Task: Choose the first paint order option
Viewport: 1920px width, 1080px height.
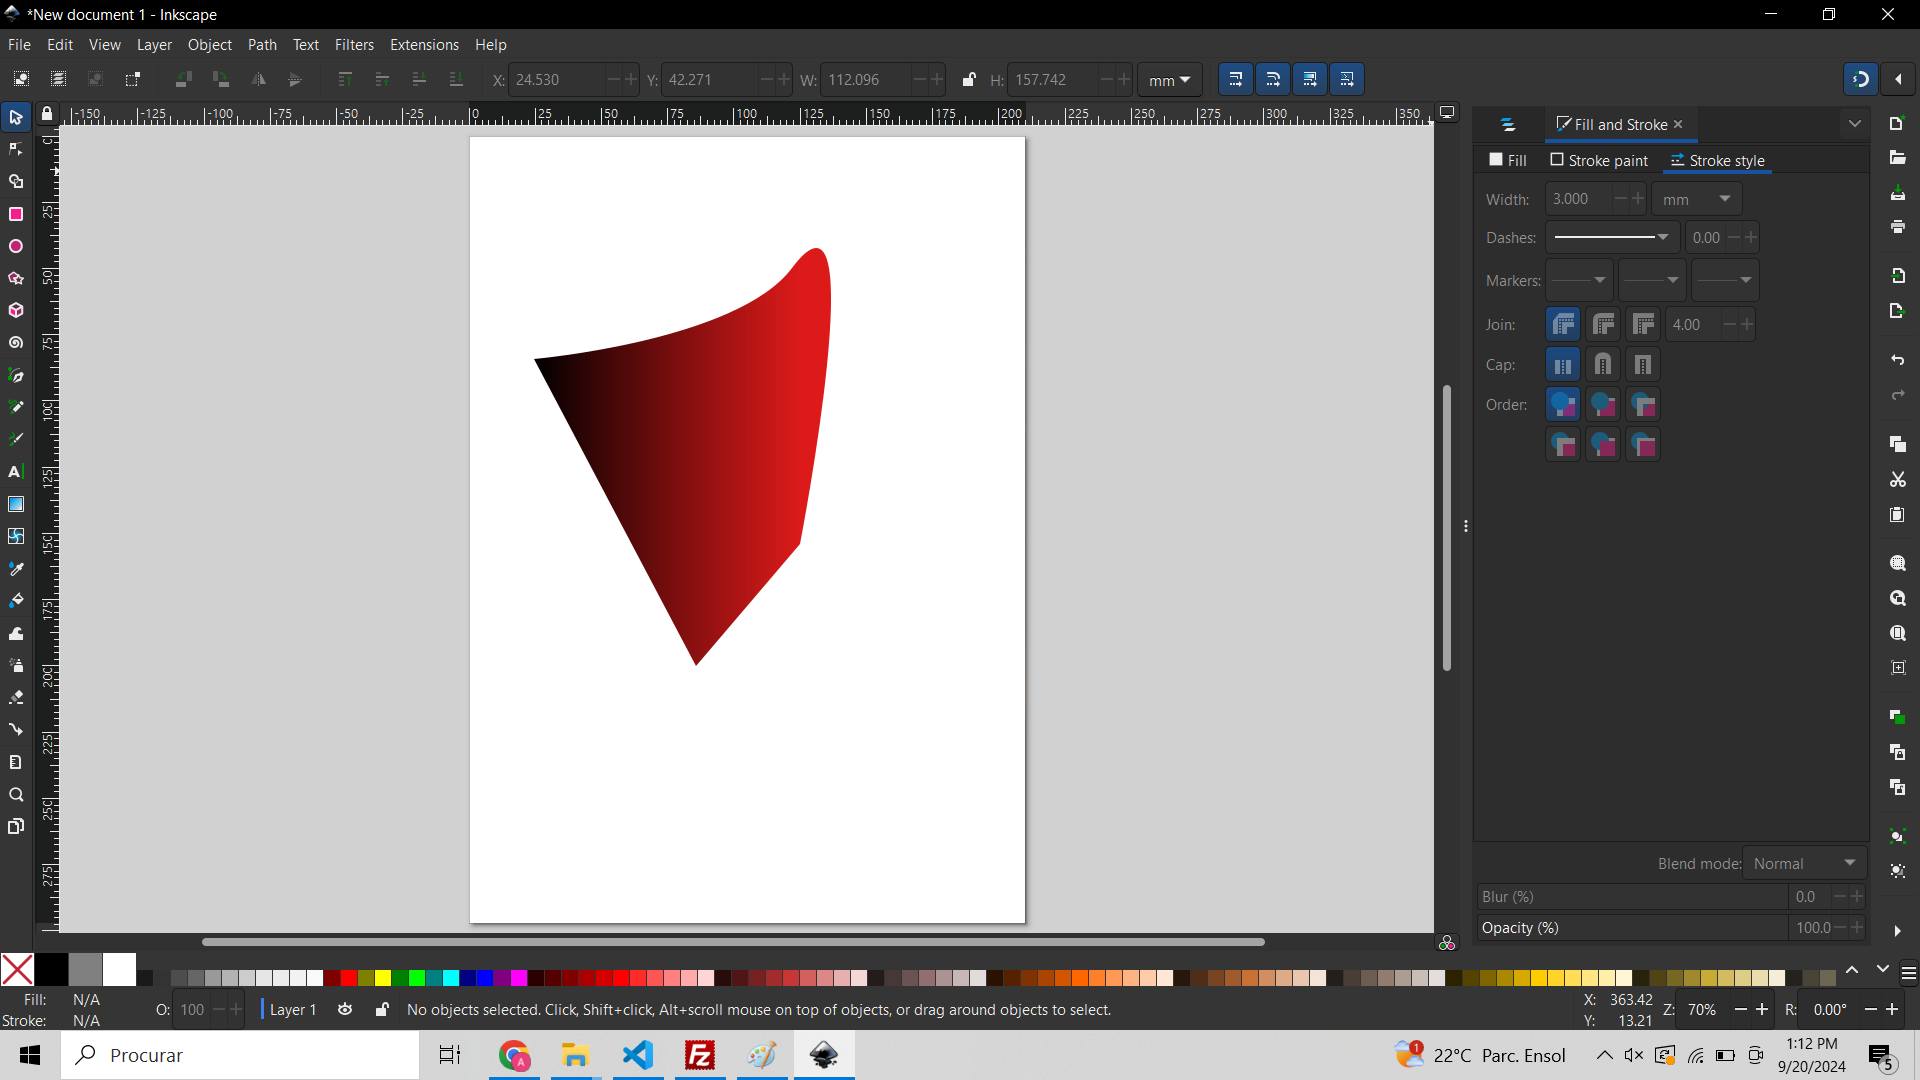Action: click(1563, 405)
